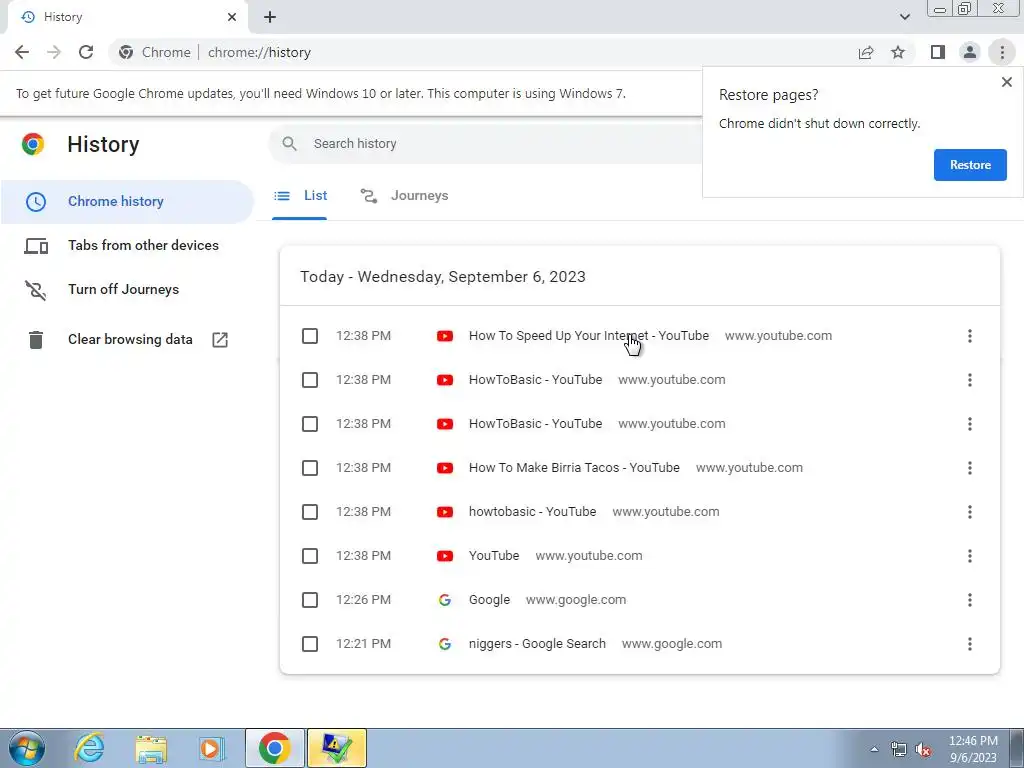
Task: Select Chrome history in sidebar
Action: coord(127,201)
